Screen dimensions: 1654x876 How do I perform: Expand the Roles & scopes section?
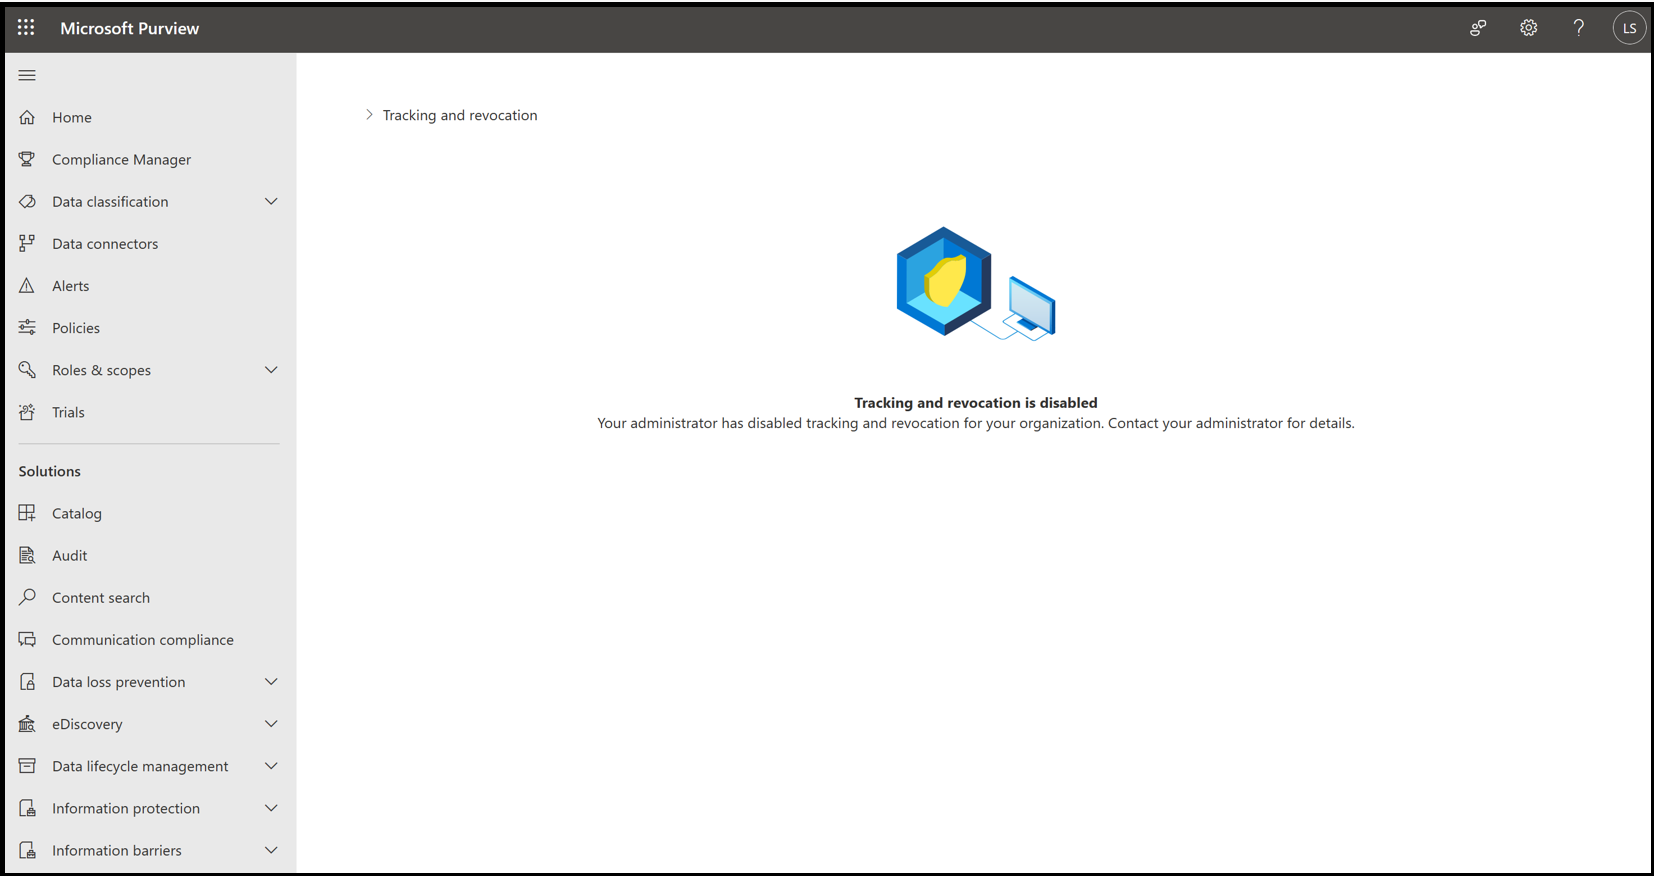coord(271,370)
